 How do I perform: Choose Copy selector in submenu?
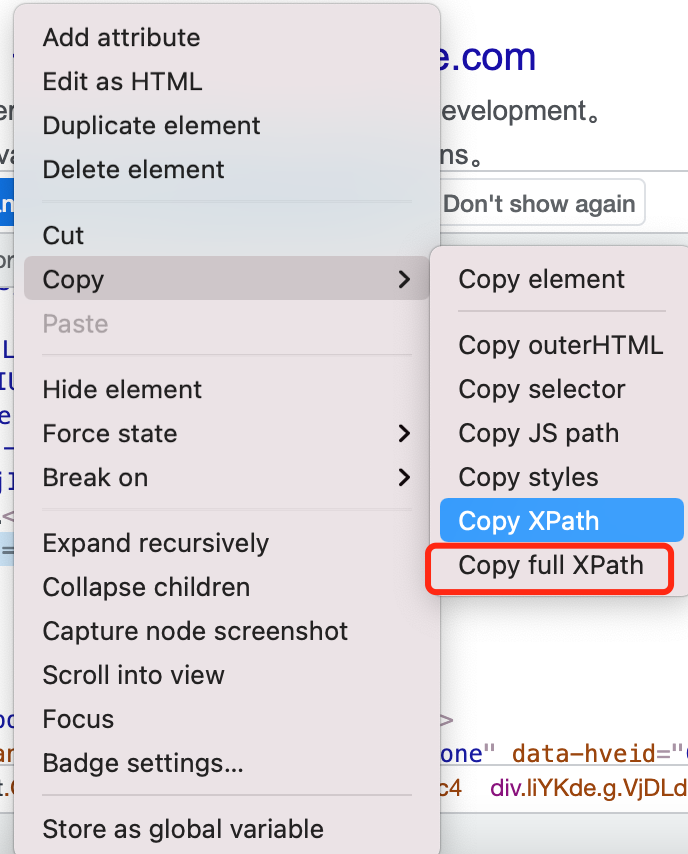point(542,390)
